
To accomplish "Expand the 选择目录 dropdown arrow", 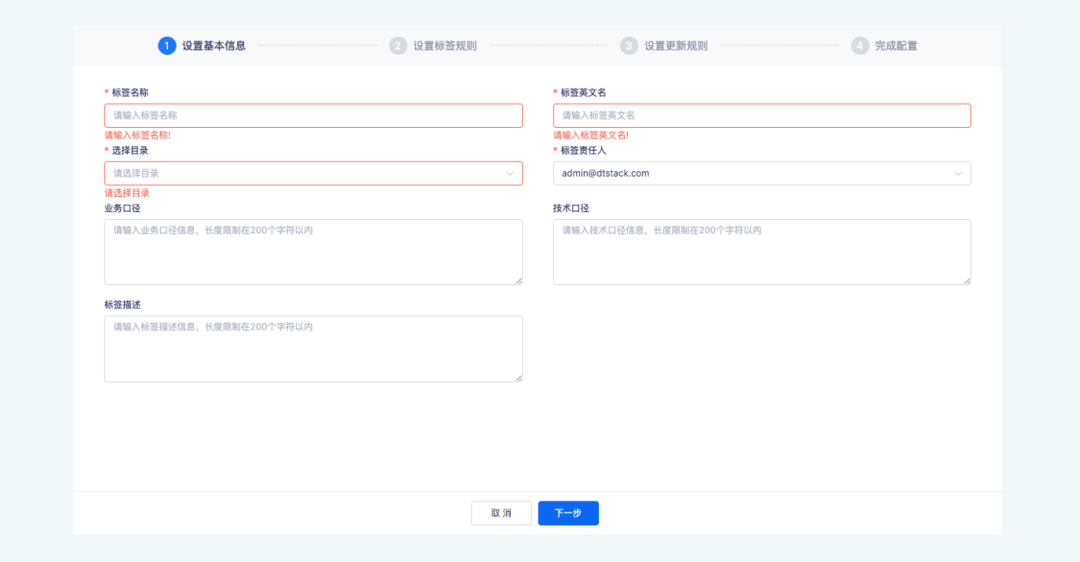I will point(509,173).
